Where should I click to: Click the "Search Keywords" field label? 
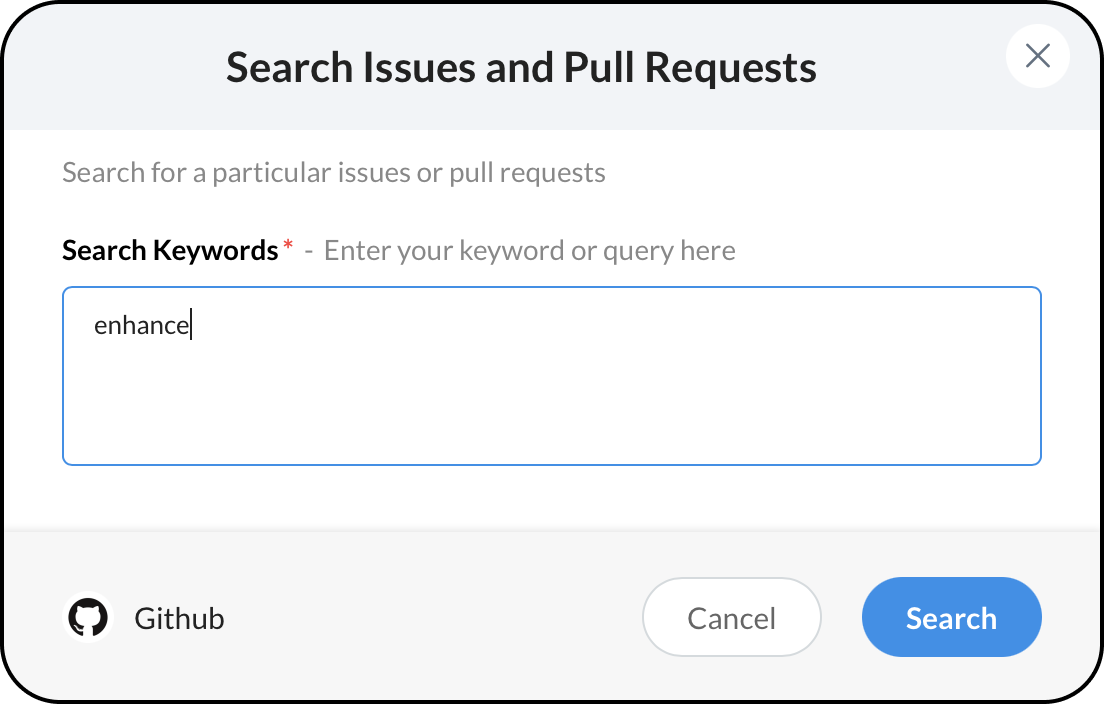(x=170, y=250)
